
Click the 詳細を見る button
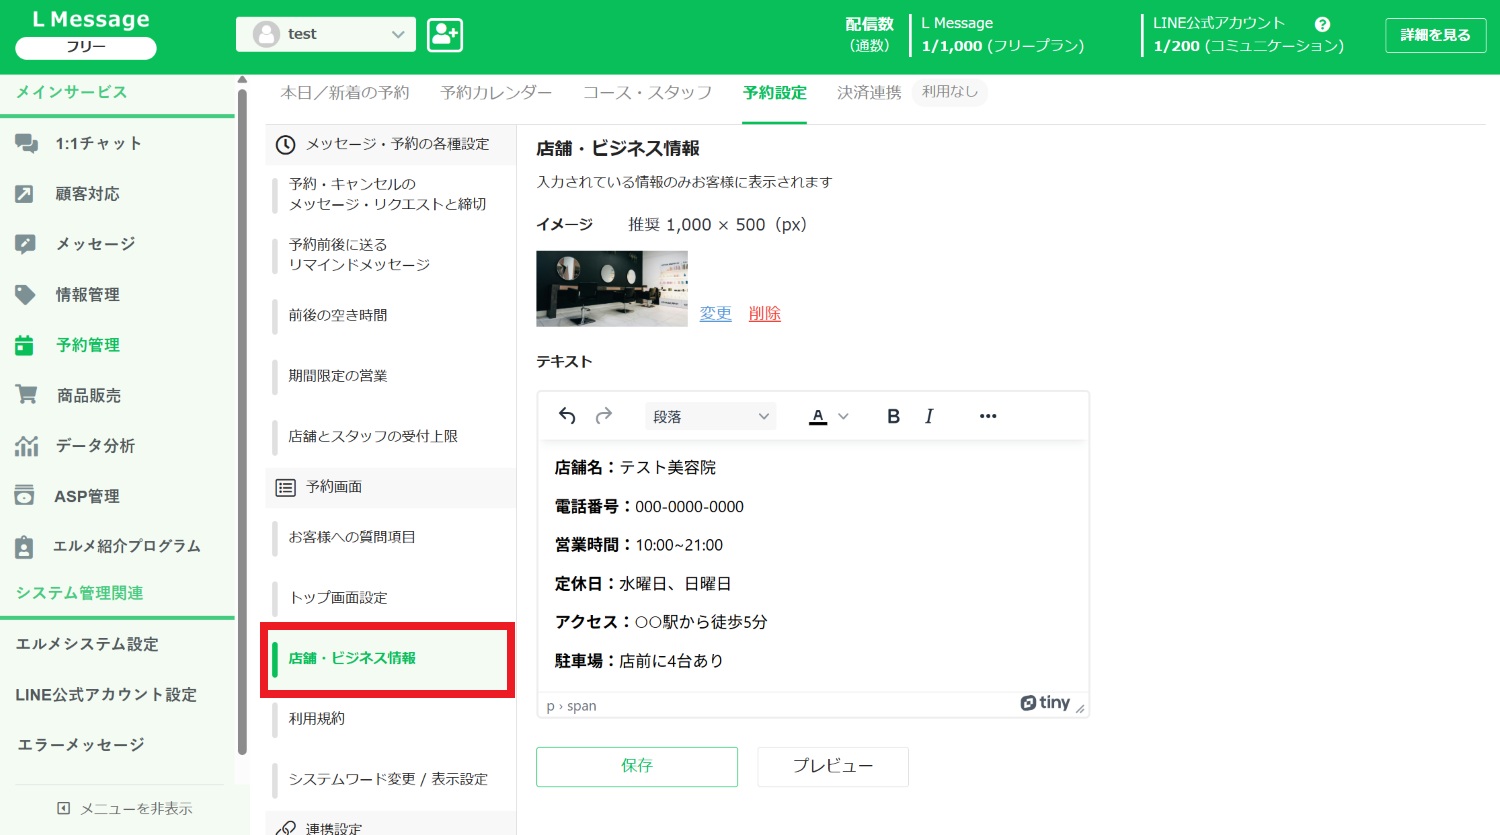coord(1435,35)
